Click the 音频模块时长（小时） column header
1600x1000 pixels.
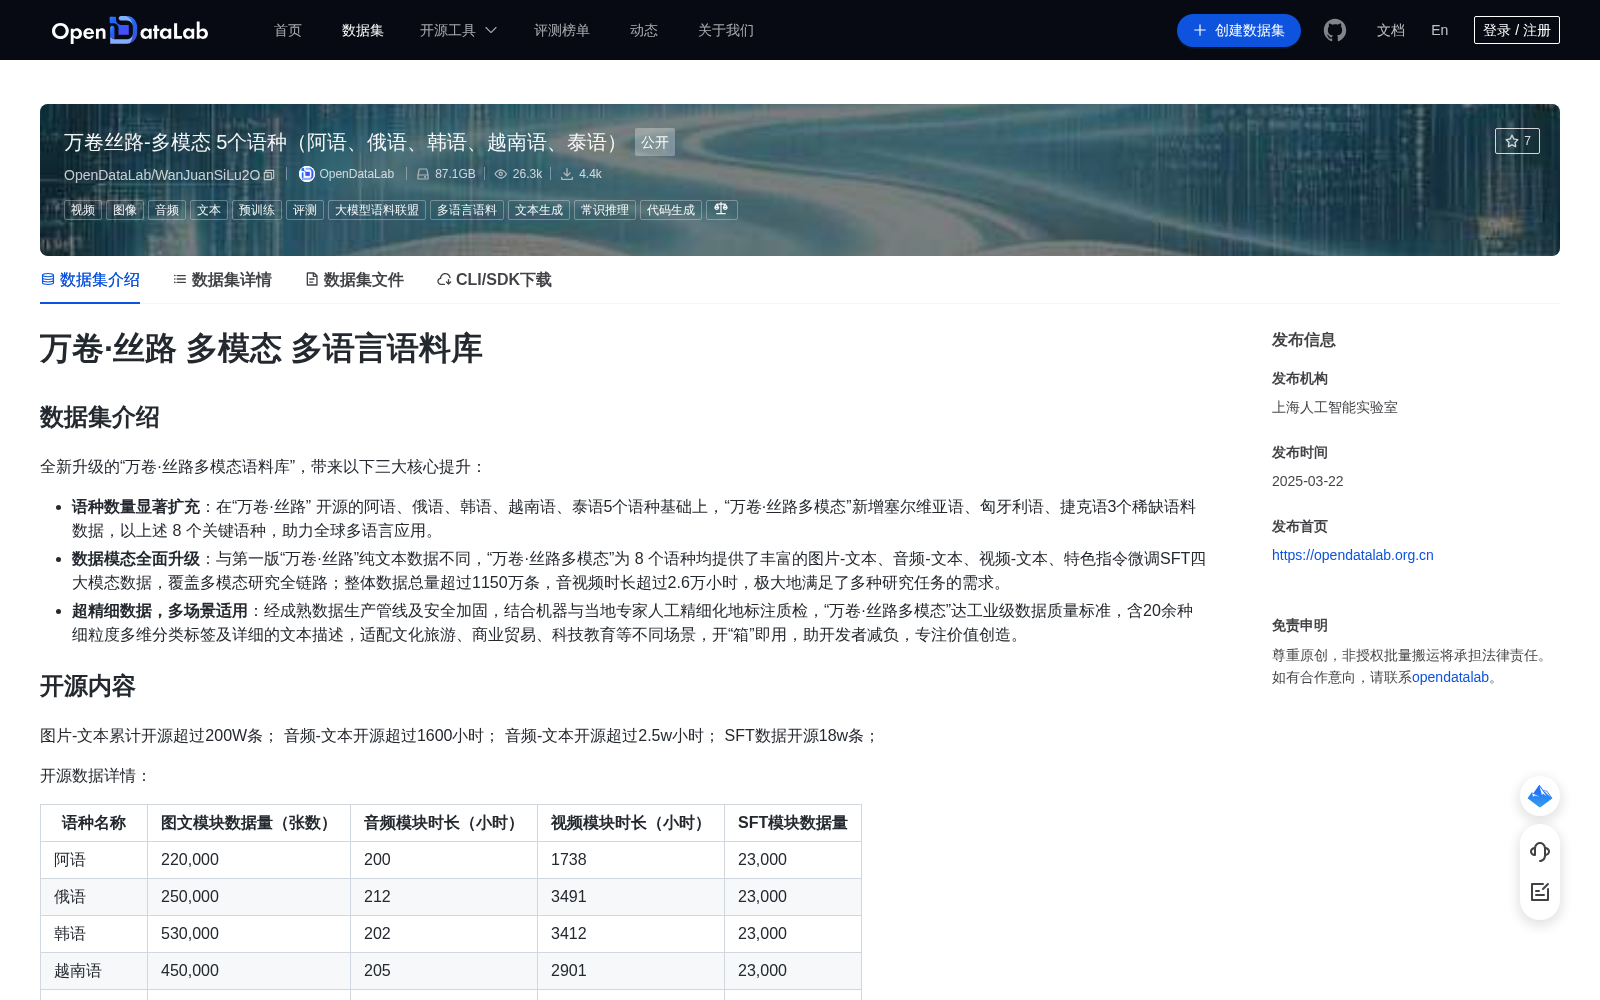(x=444, y=823)
